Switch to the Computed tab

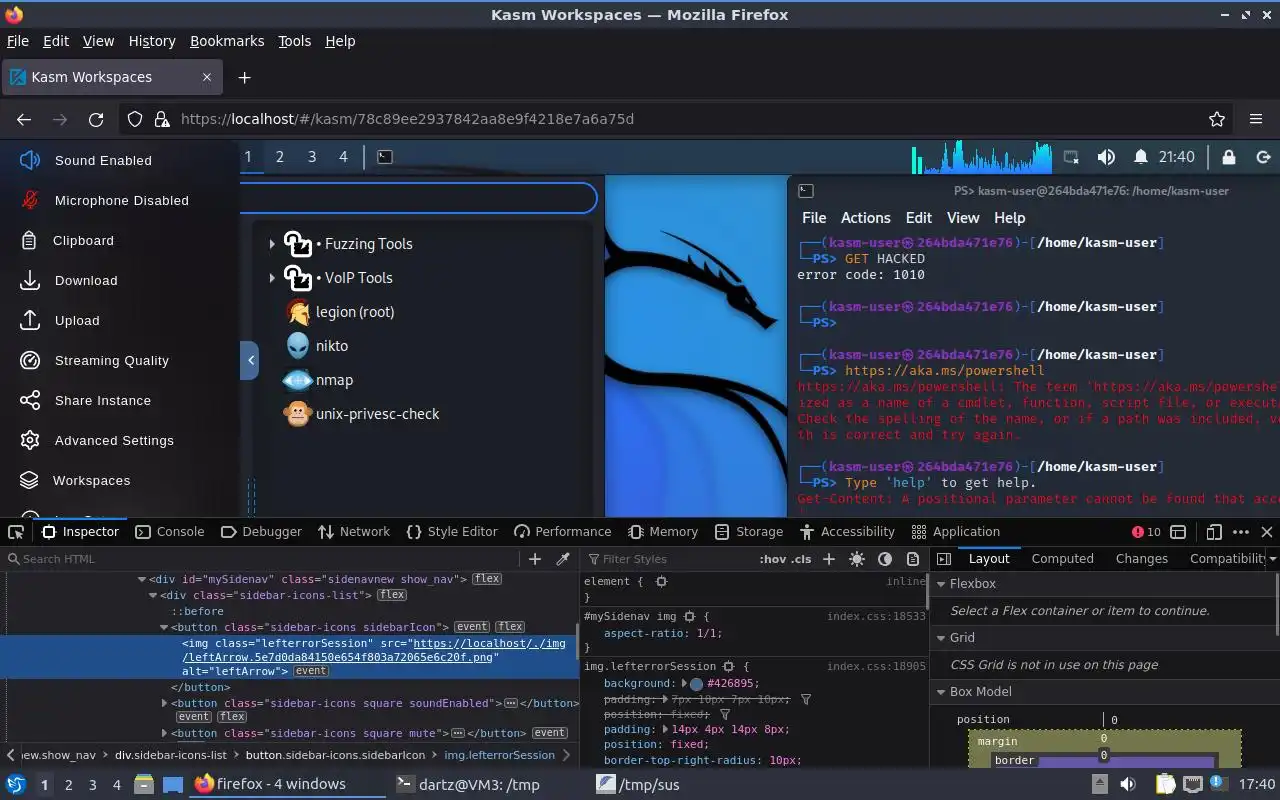tap(1062, 559)
